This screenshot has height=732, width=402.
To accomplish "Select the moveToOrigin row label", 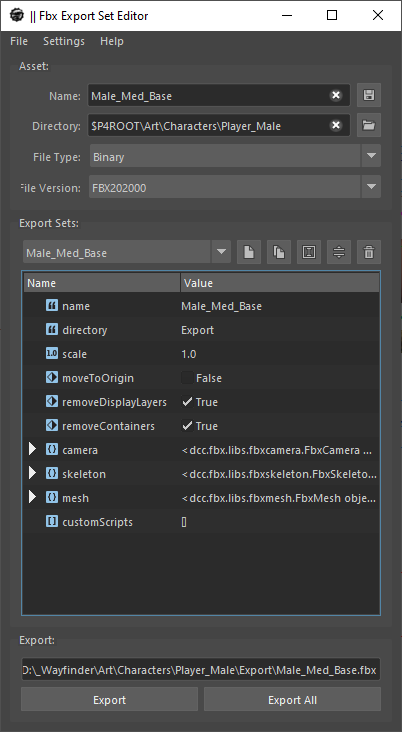I will point(98,378).
